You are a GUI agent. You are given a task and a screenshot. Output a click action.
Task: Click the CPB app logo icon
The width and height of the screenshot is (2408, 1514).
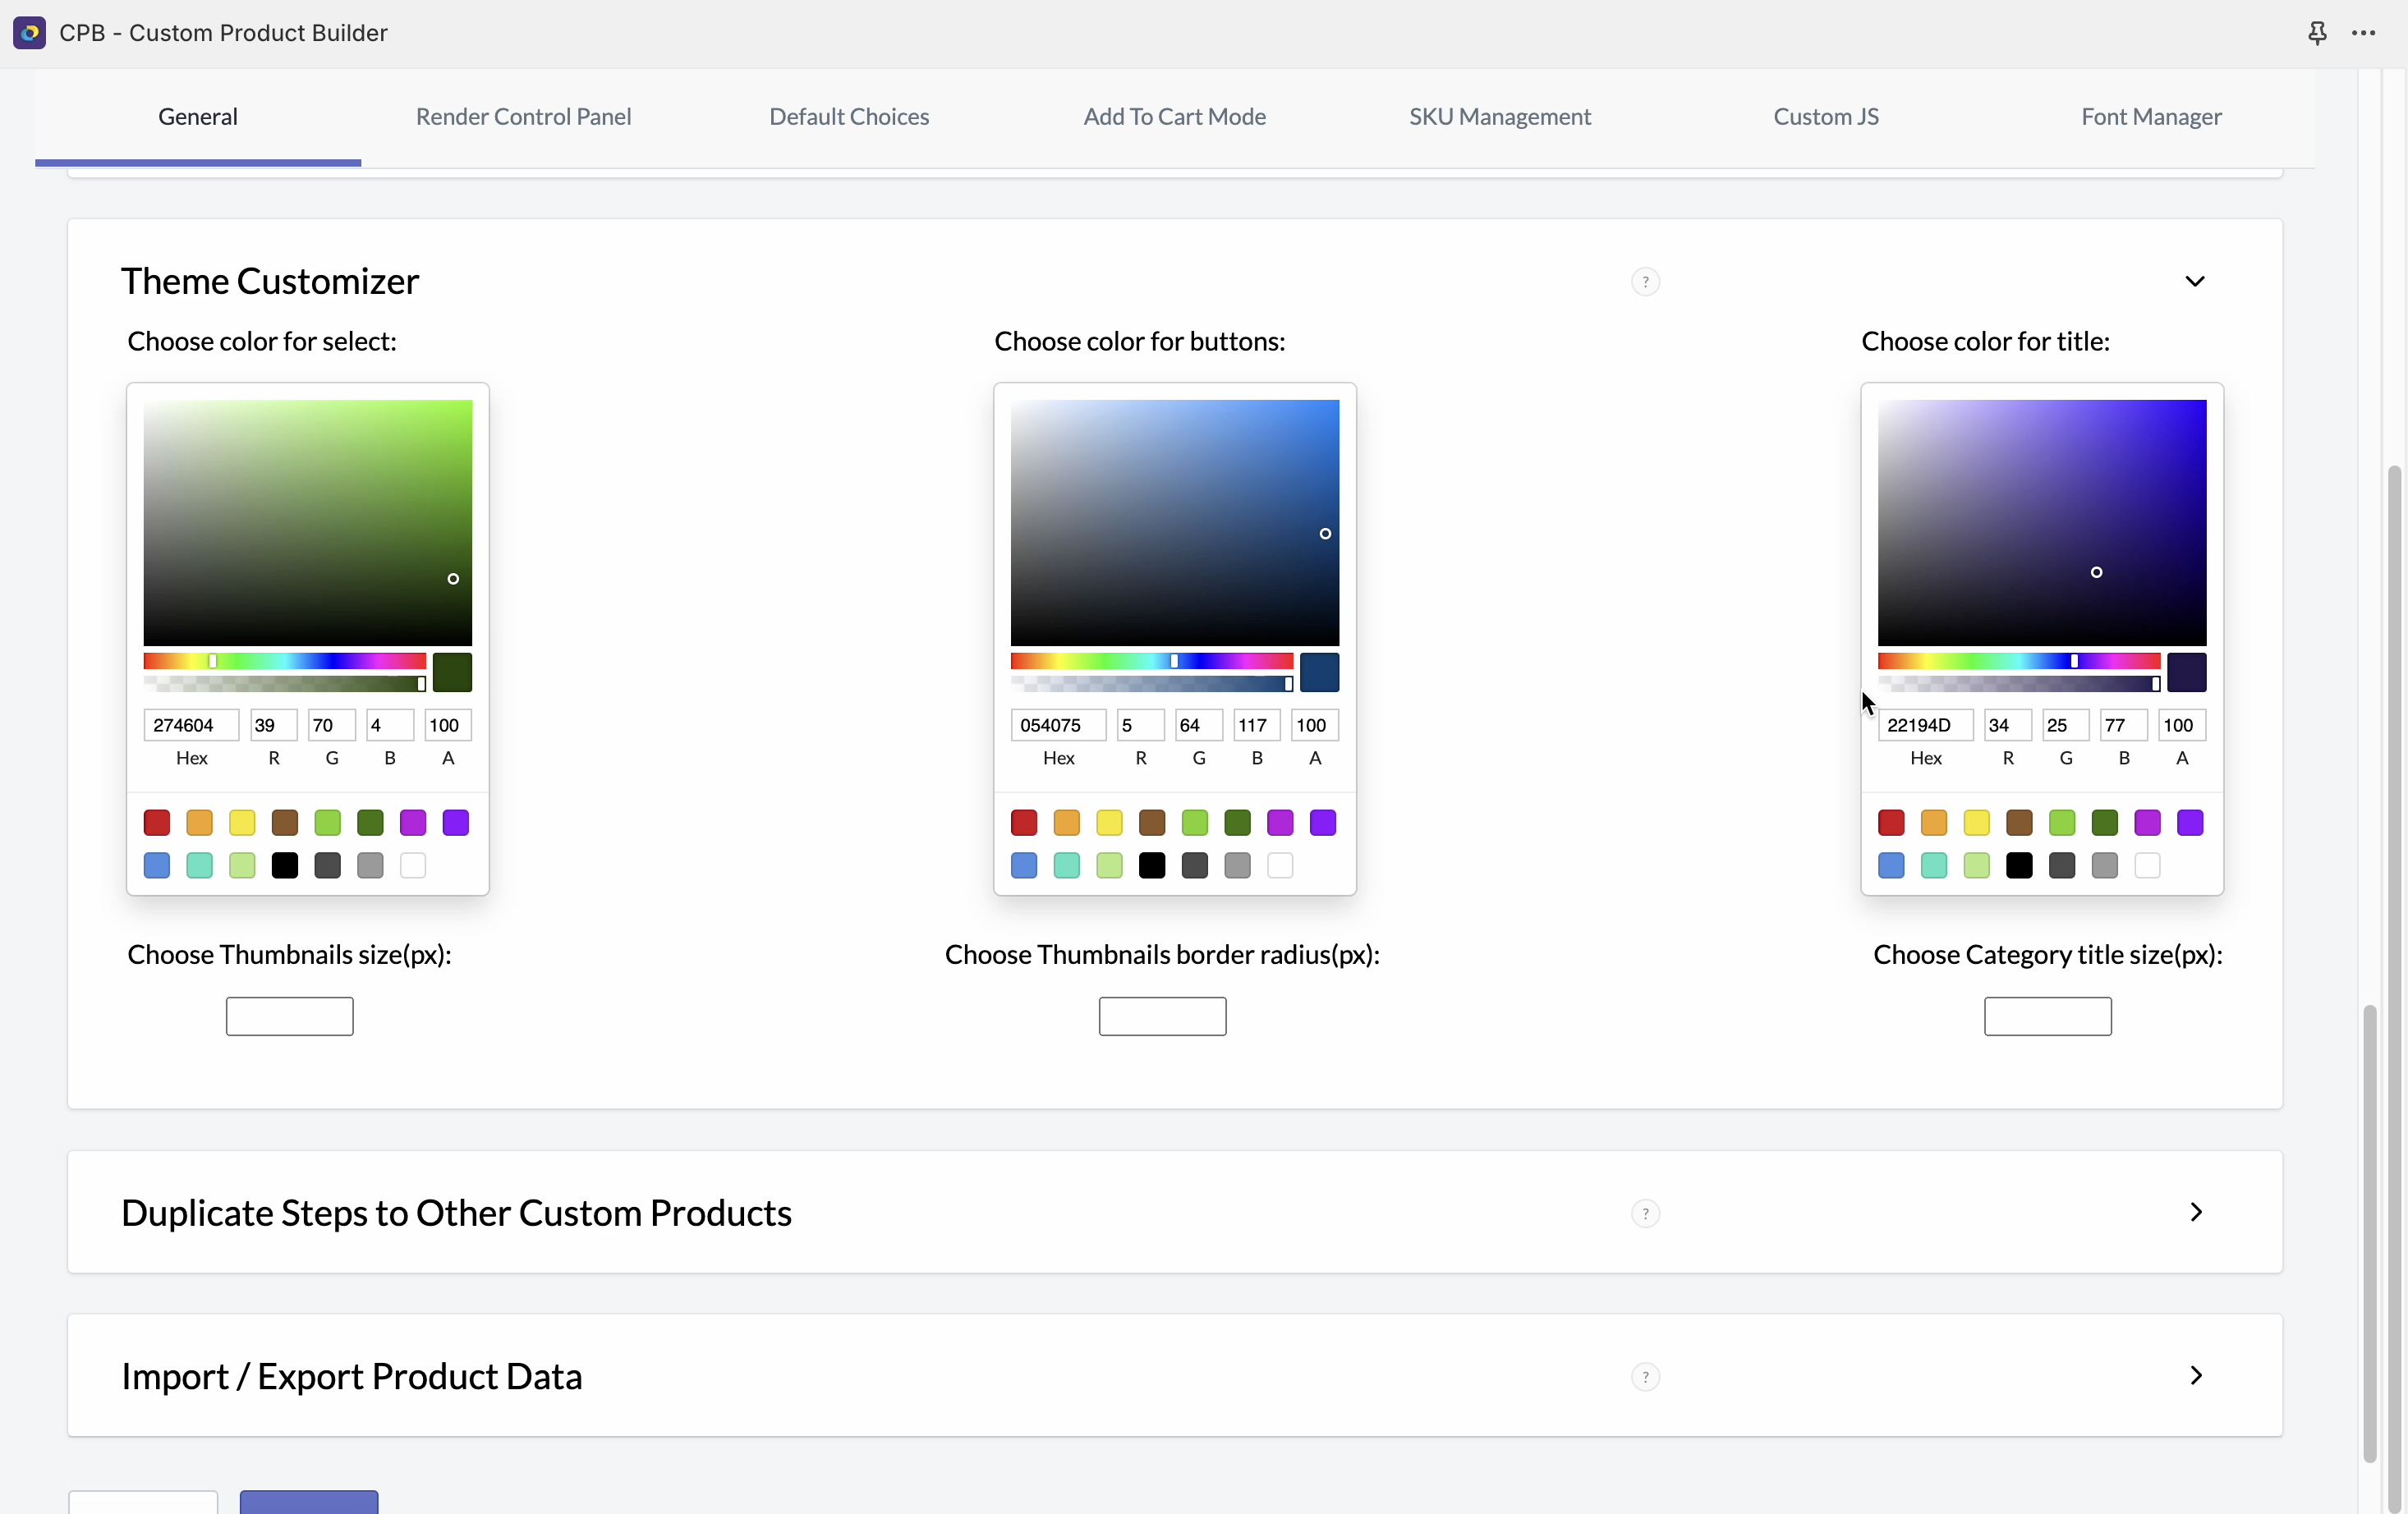29,33
